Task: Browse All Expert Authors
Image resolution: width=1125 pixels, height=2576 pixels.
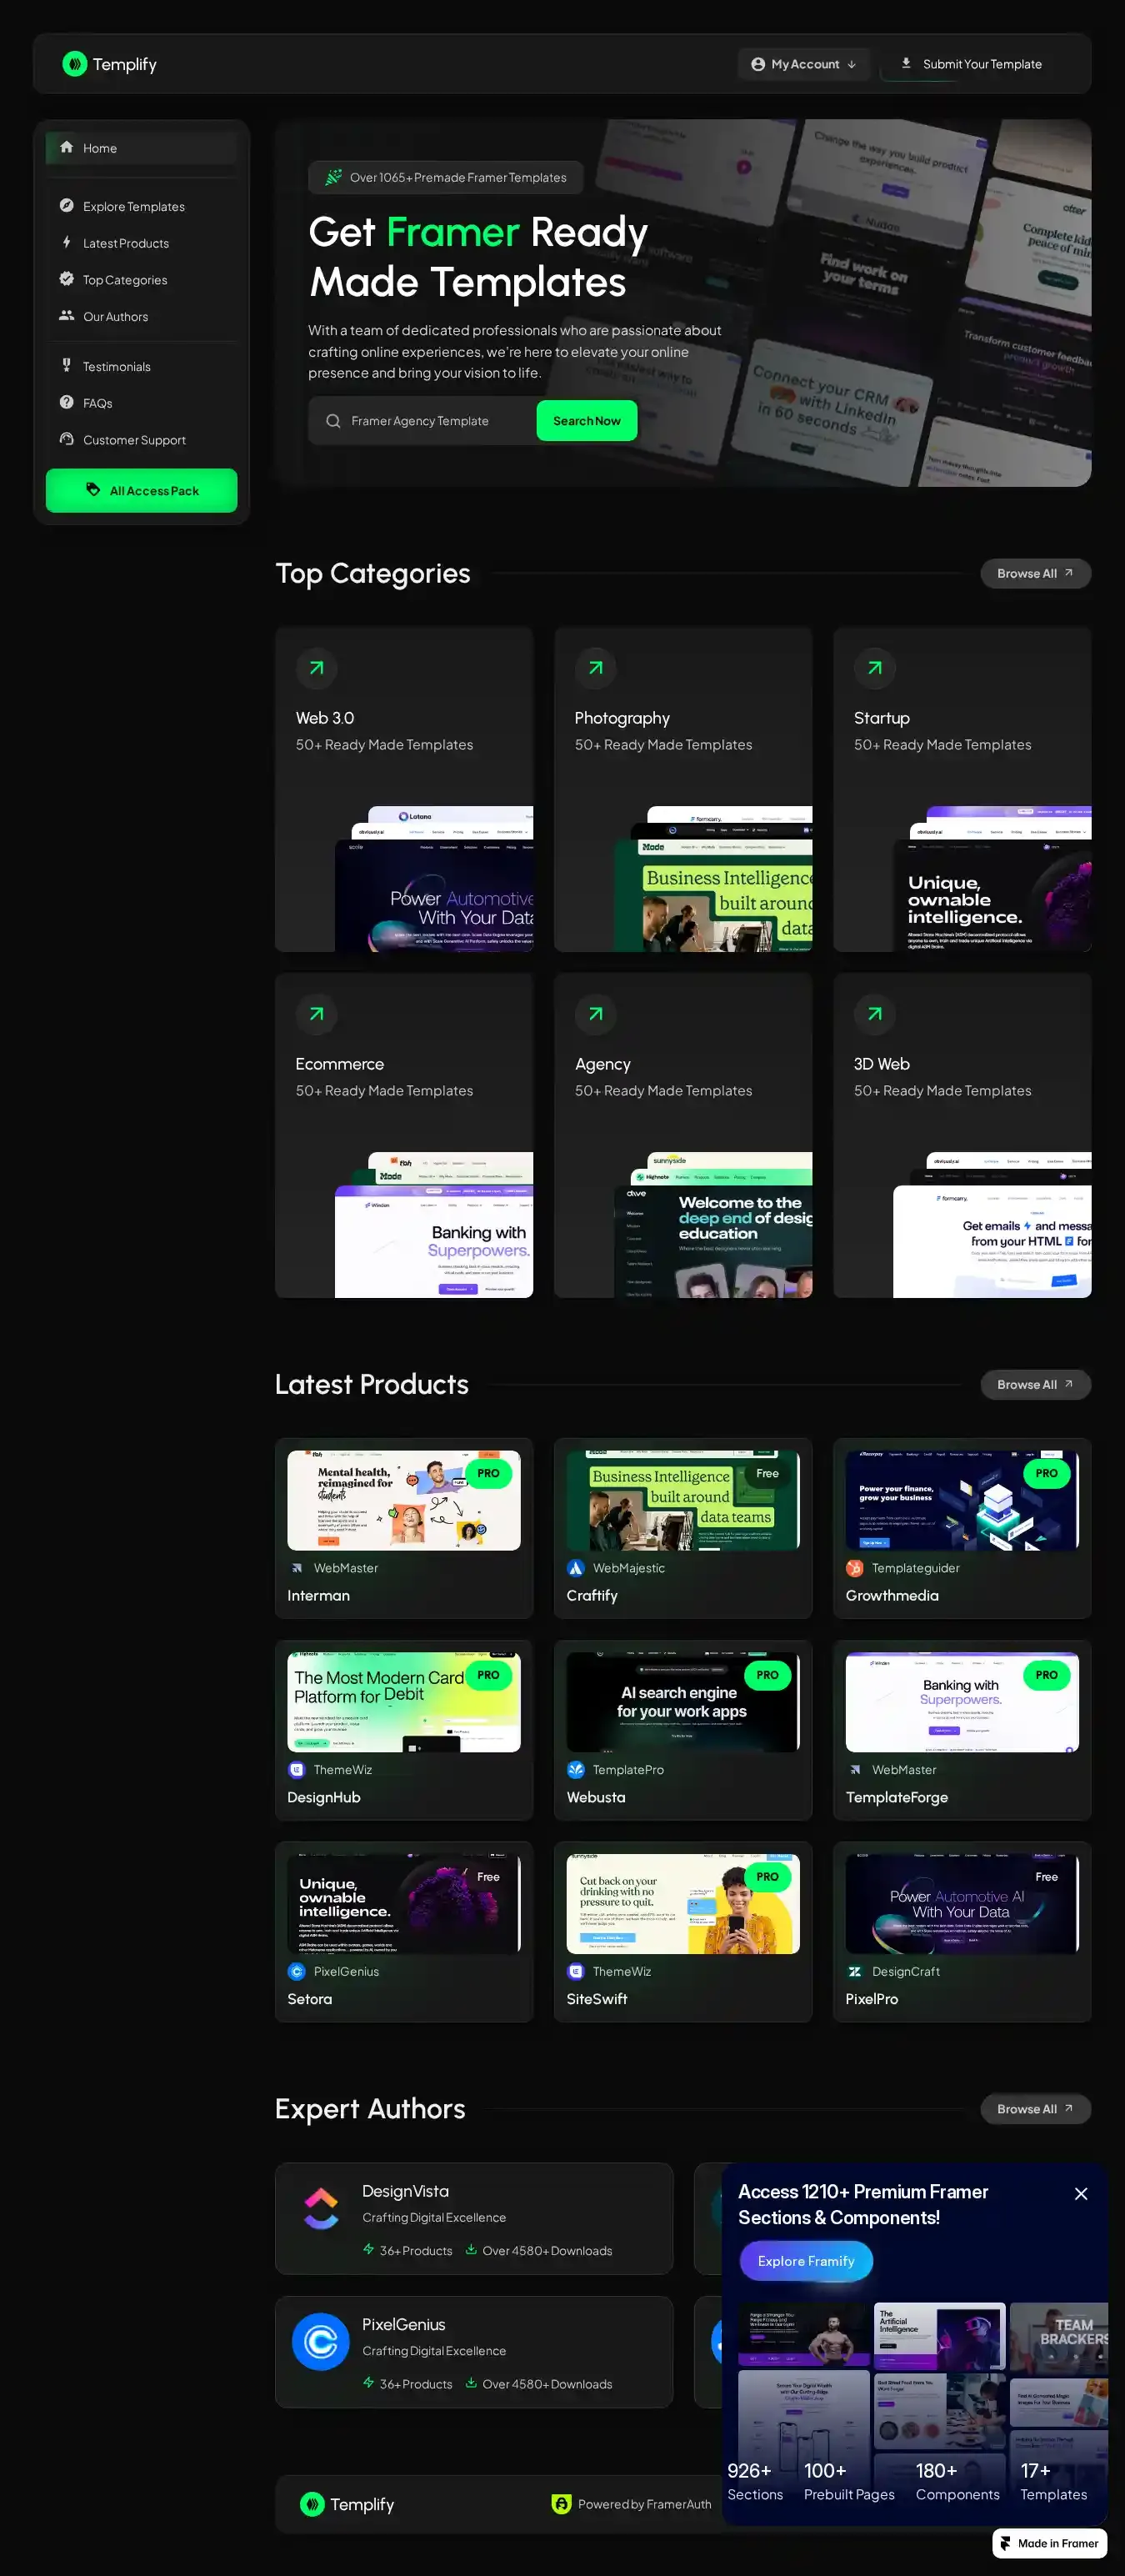Action: (1035, 2109)
